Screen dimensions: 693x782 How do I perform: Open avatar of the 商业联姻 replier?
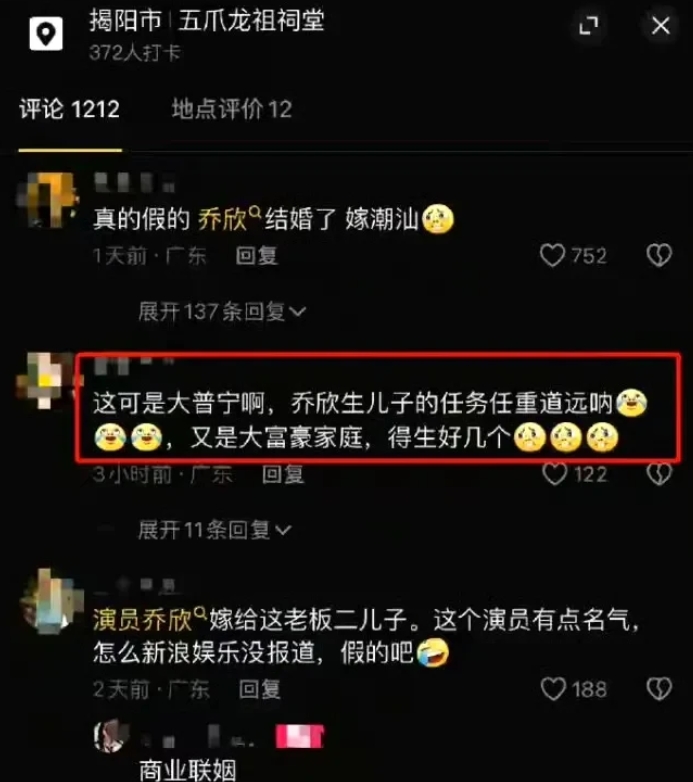tap(111, 736)
